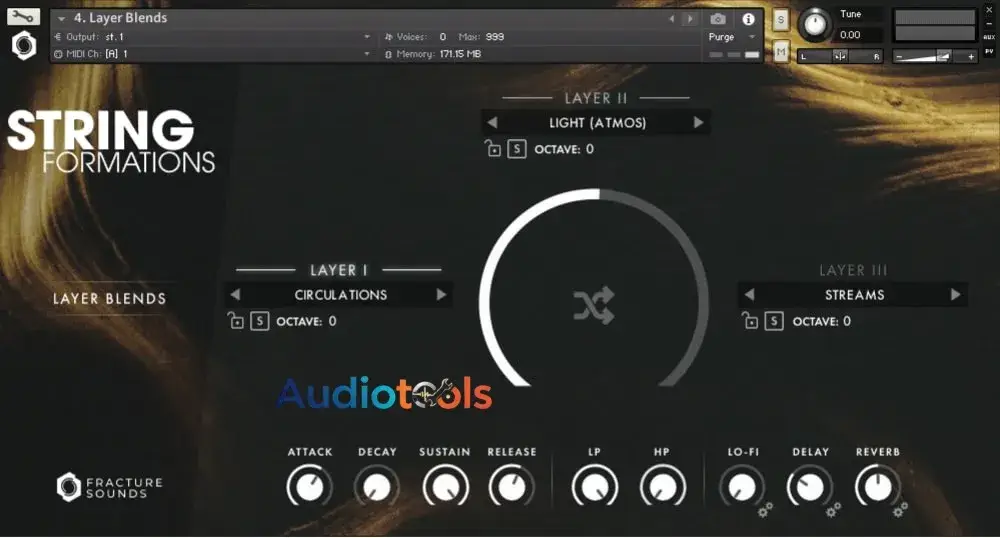
Task: Click the randomize shuffle icon in the circle
Action: click(594, 305)
